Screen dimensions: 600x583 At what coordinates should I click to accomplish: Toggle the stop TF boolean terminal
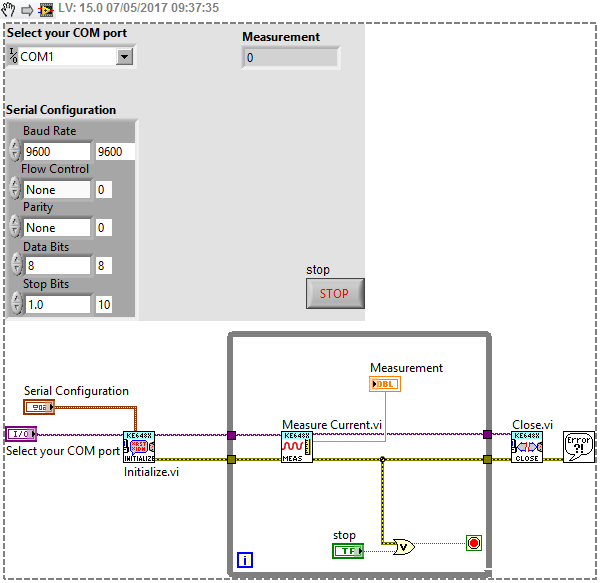pos(348,551)
